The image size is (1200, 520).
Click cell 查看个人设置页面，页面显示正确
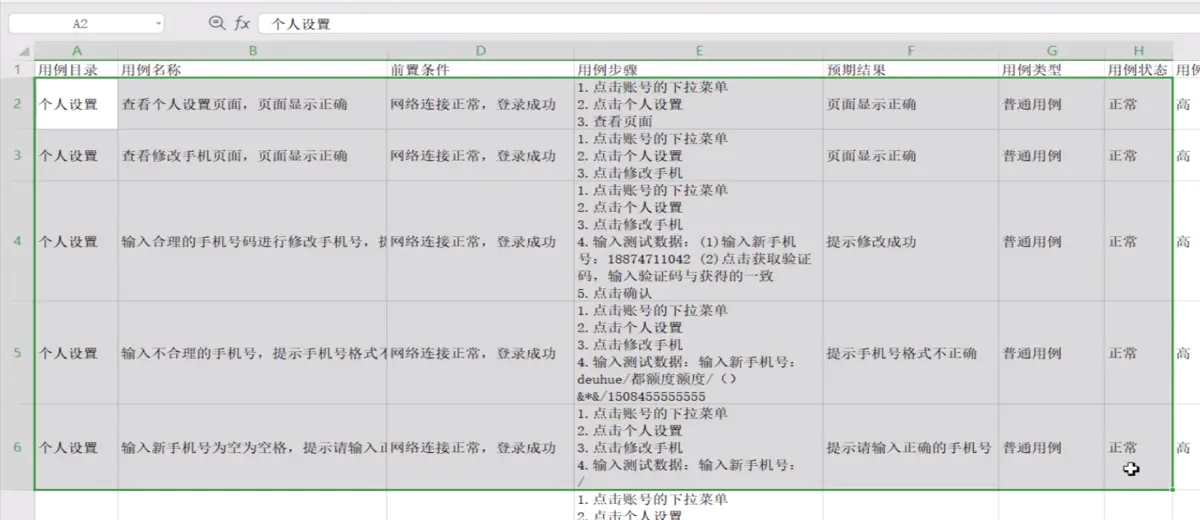point(253,104)
